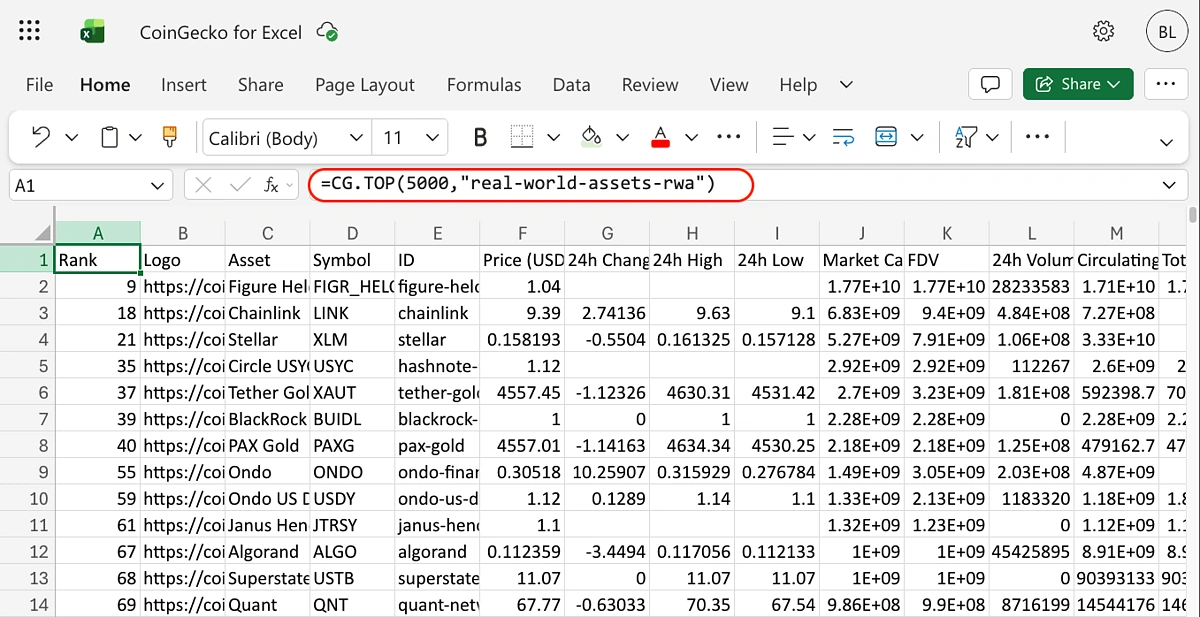
Task: Apply red font color
Action: (x=660, y=137)
